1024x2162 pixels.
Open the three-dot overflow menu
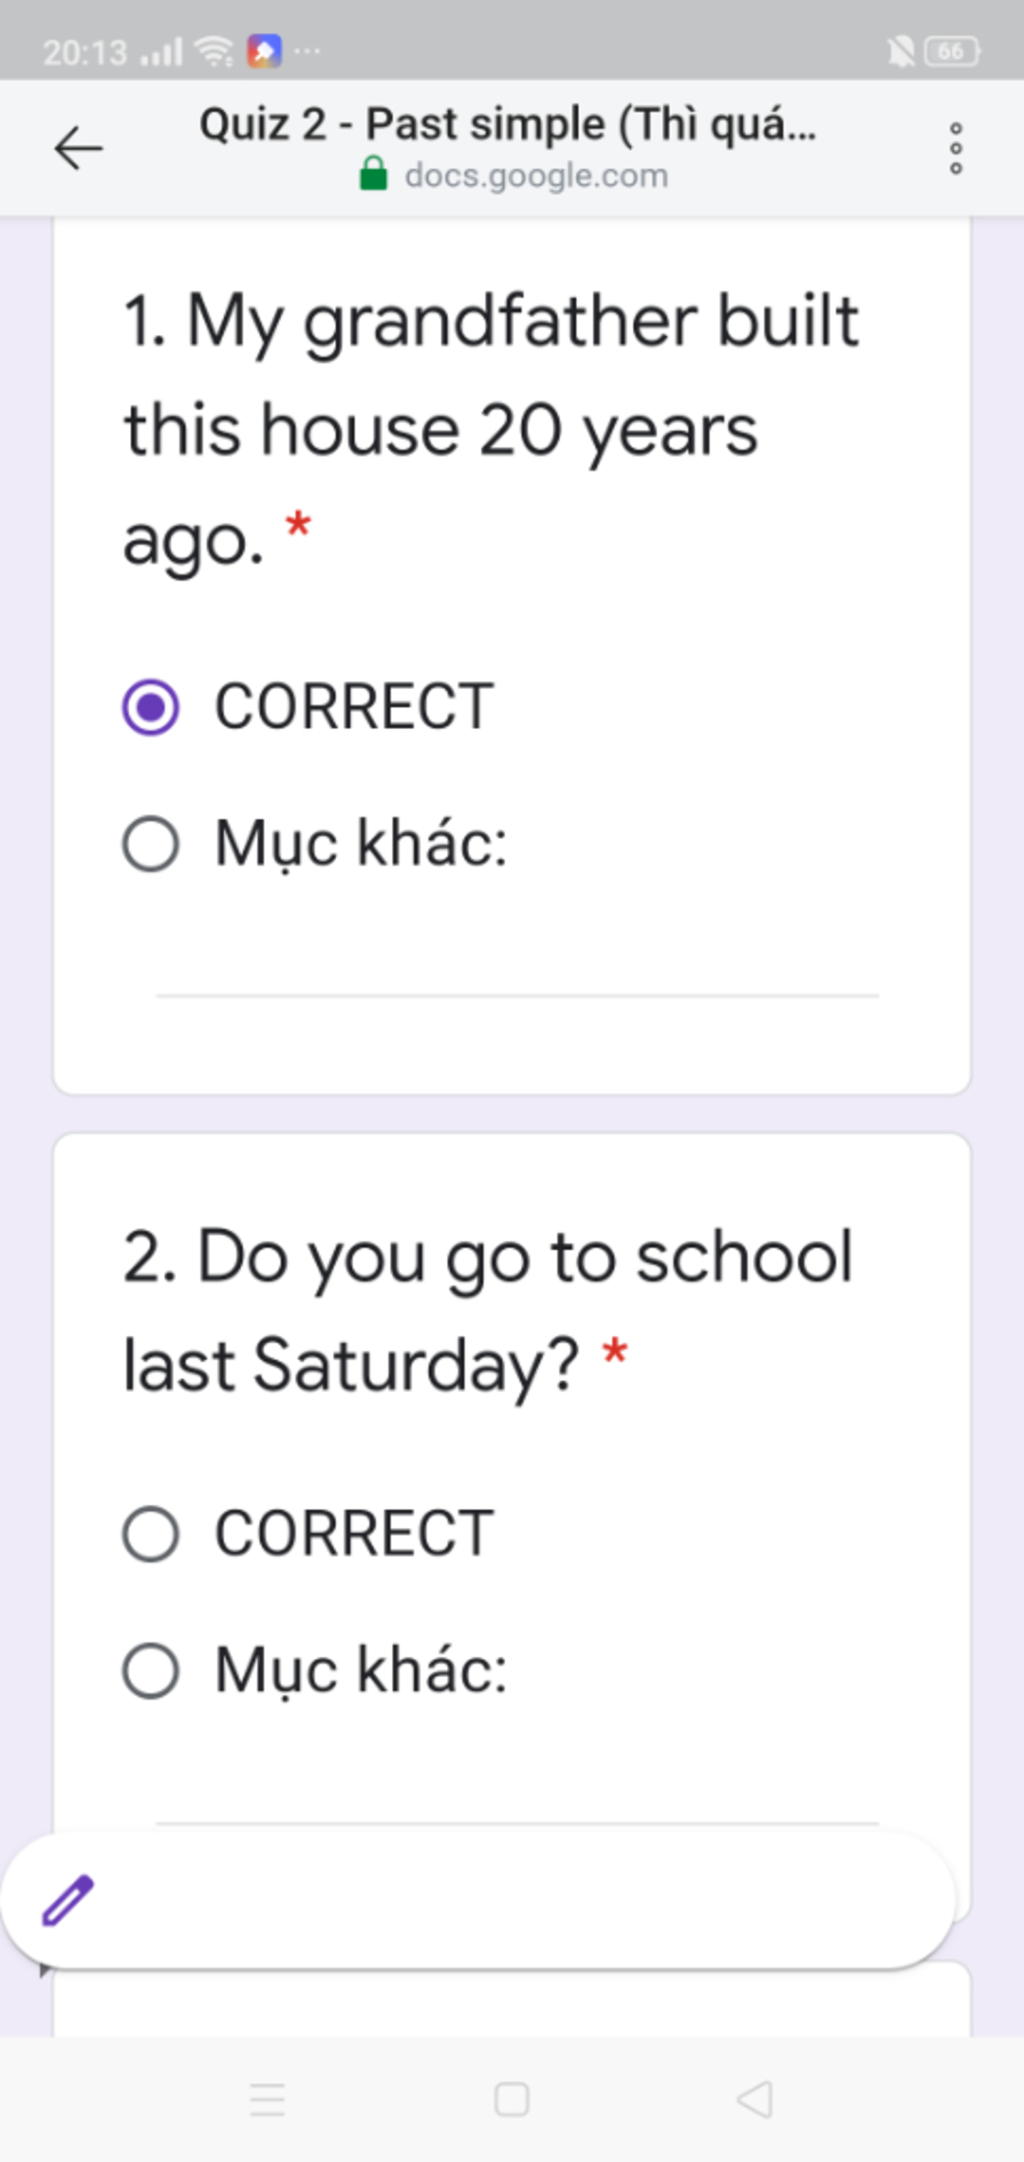[x=956, y=149]
